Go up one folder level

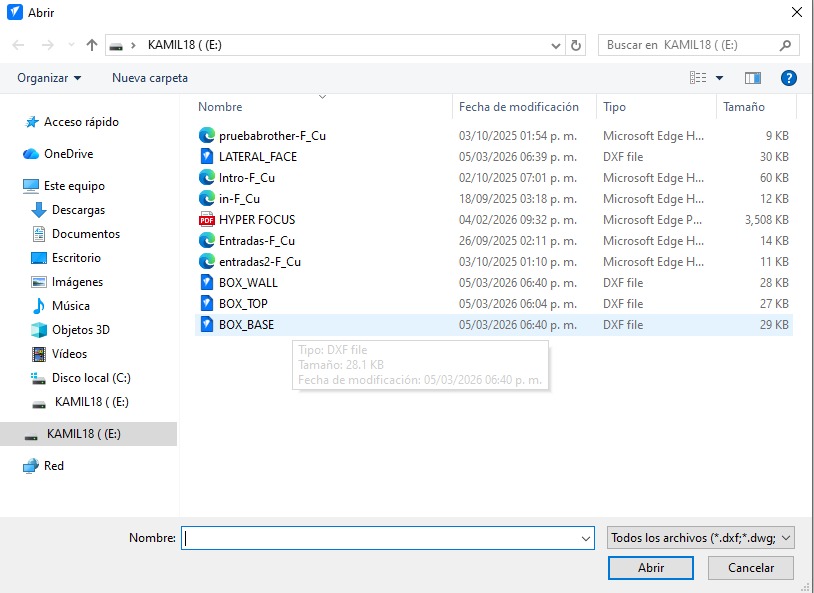click(x=92, y=45)
